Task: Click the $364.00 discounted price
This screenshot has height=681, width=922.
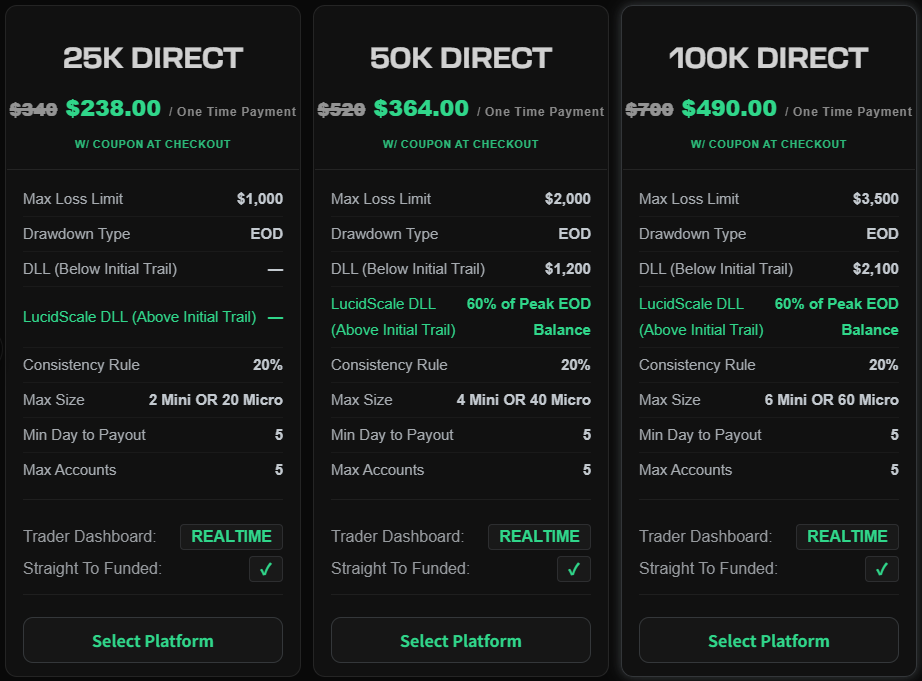Action: point(421,108)
